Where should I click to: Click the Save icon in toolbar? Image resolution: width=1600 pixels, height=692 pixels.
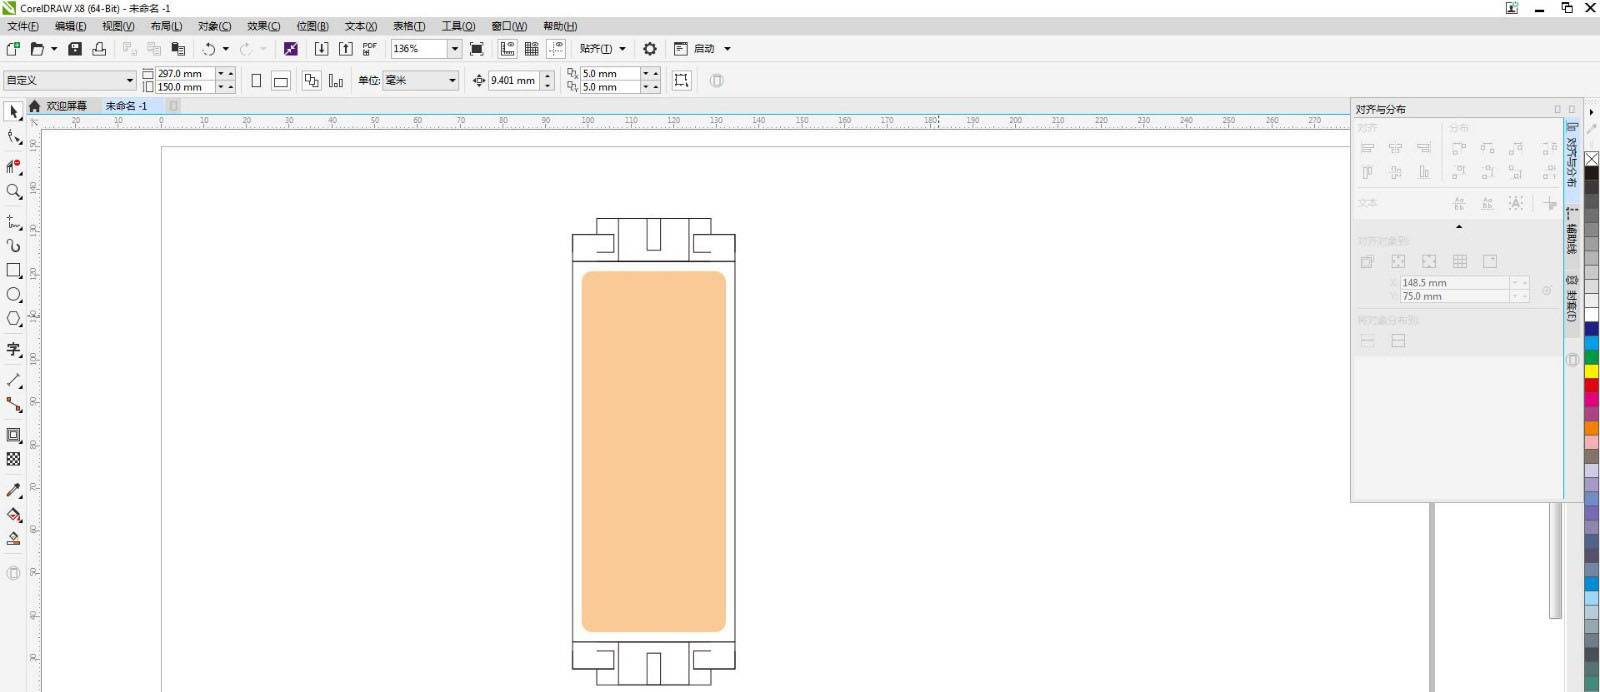75,49
